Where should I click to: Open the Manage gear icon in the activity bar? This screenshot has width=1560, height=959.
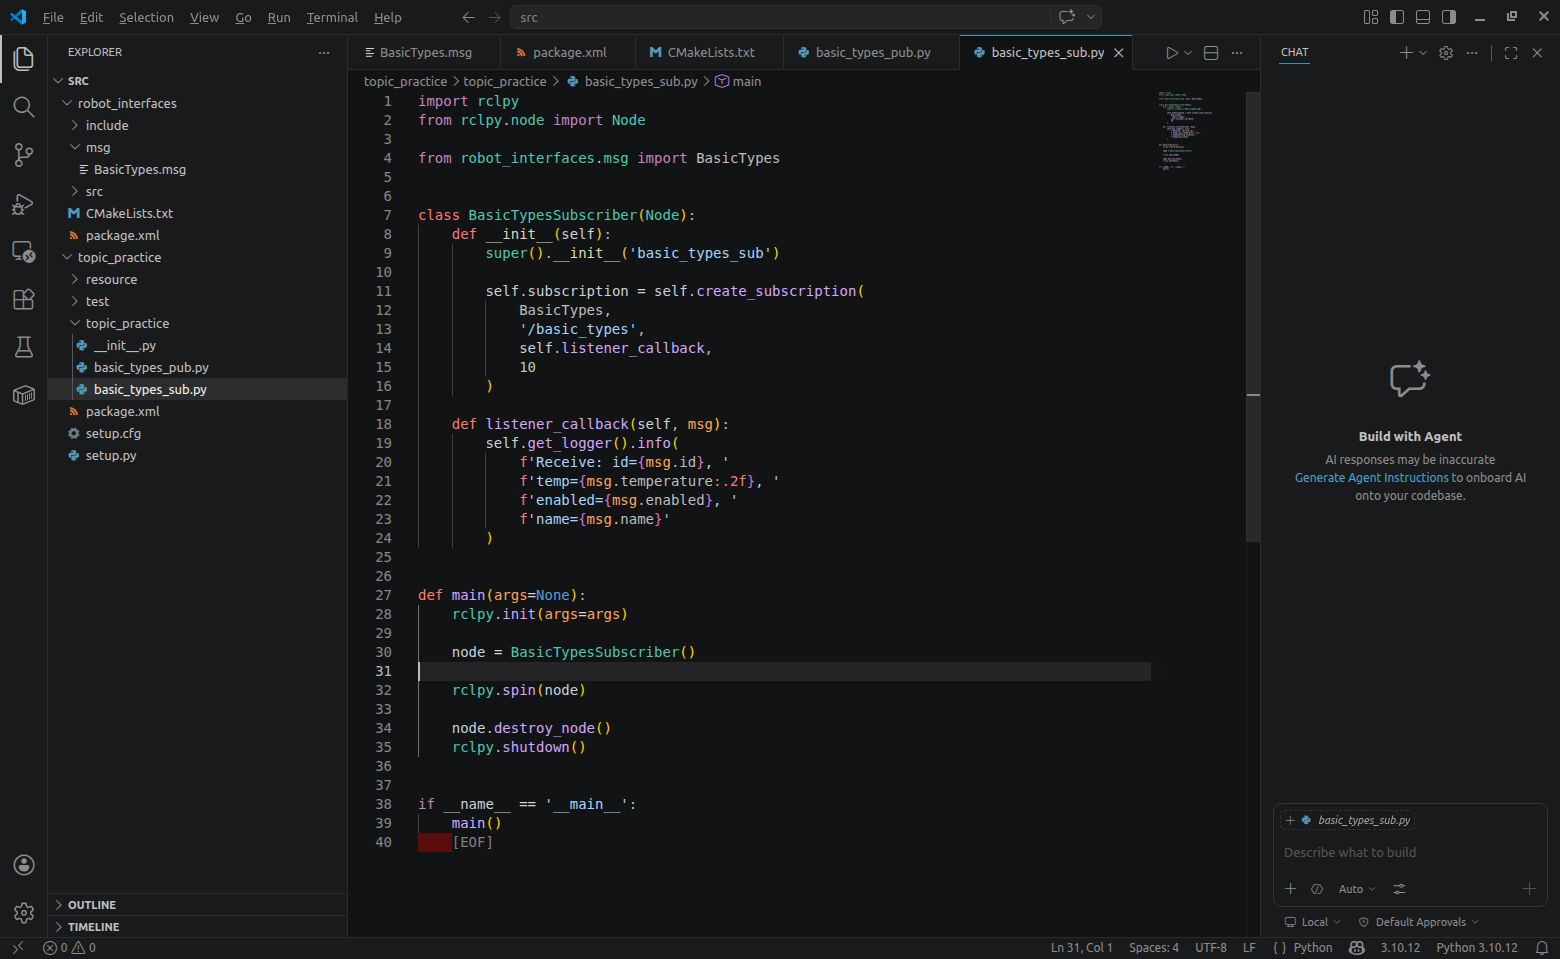24,912
